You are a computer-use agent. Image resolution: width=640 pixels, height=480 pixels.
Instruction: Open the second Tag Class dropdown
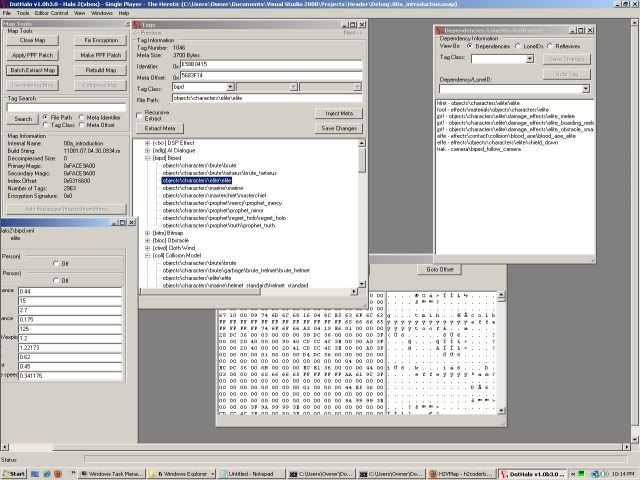pos(293,87)
